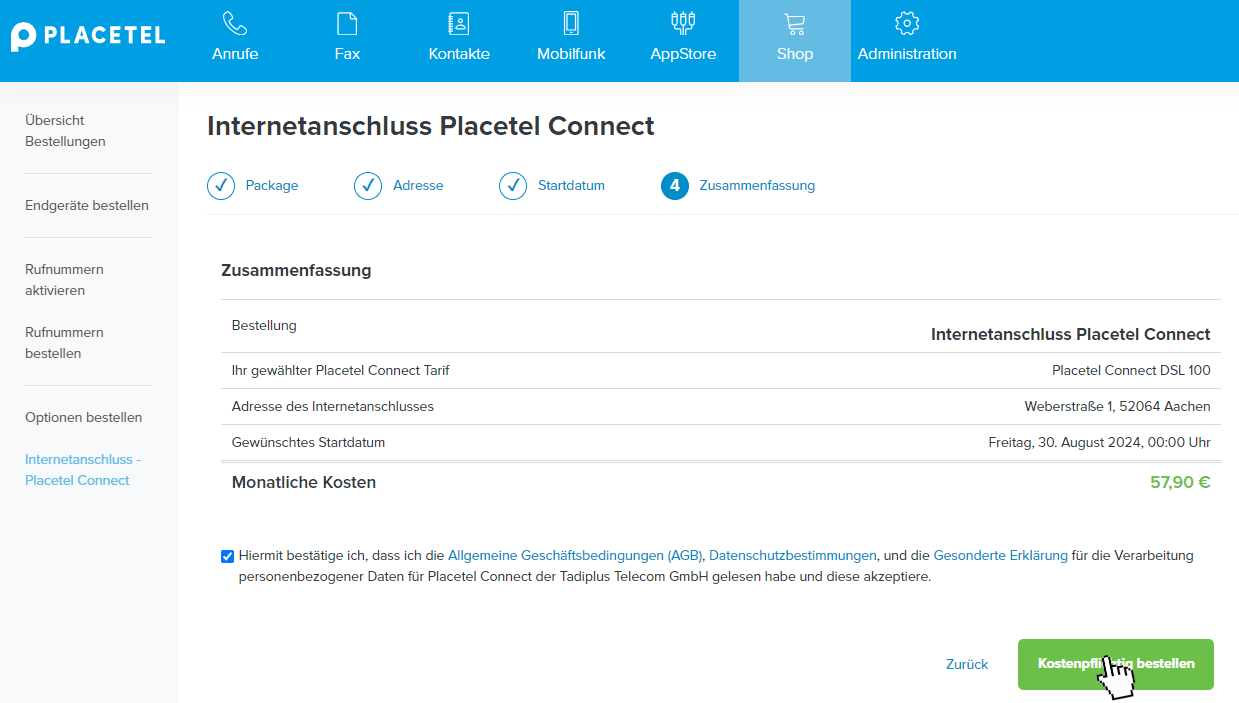Click the Package step checkmark circle
1239x703 pixels.
221,186
